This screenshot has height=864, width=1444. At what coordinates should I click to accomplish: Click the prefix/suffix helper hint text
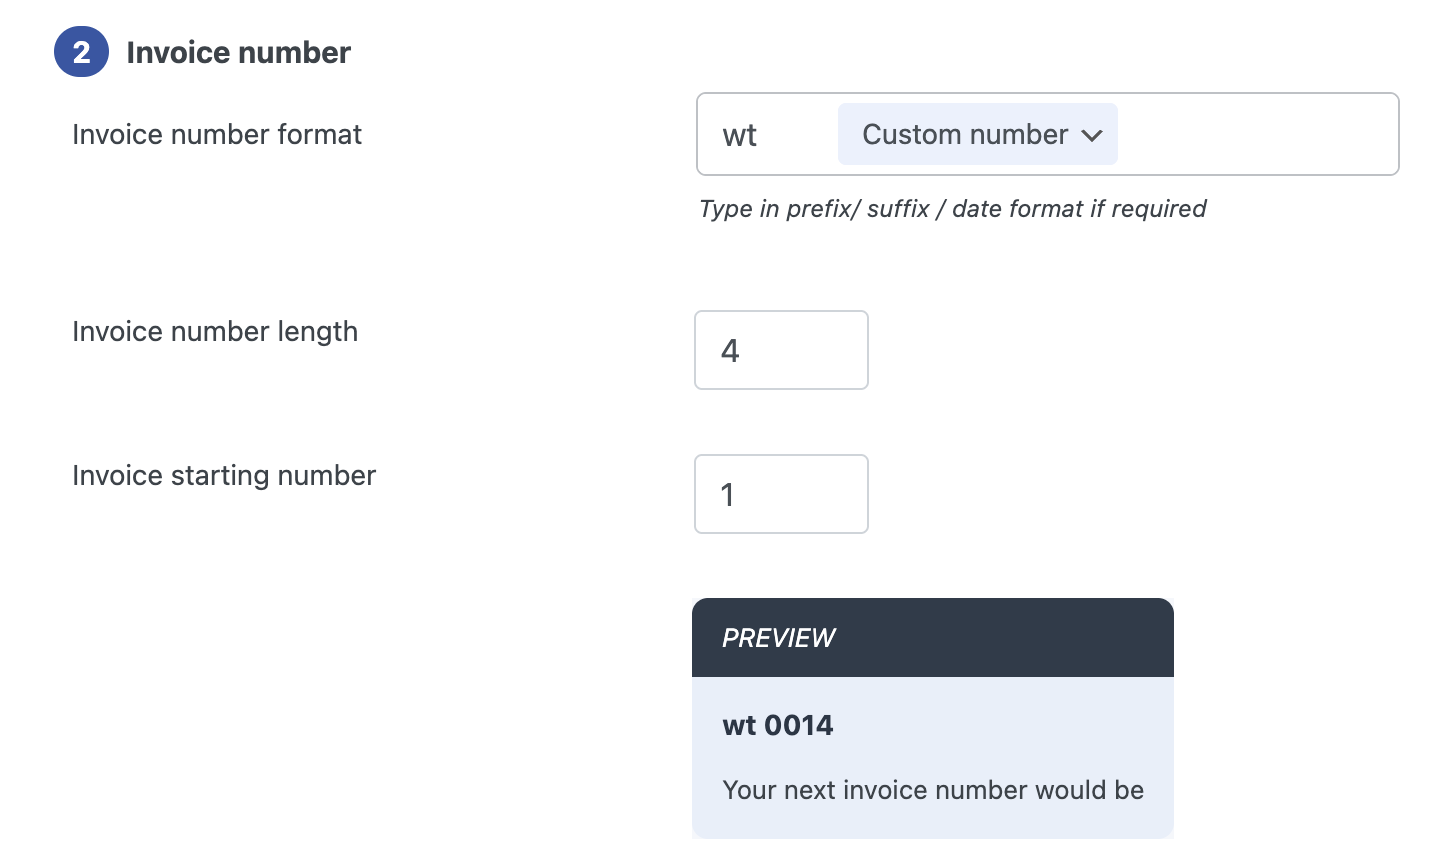[953, 208]
